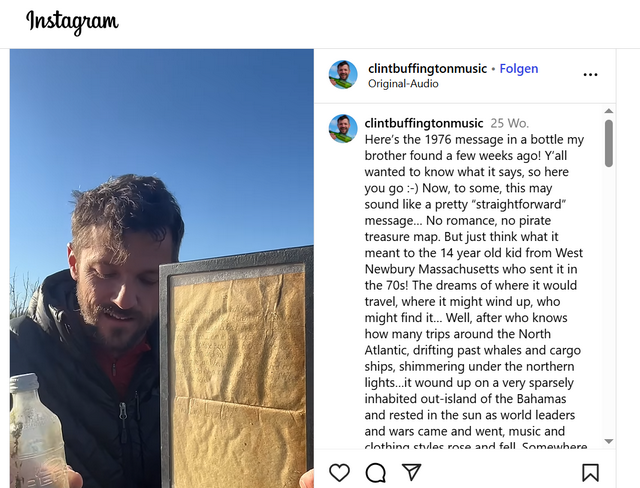The height and width of the screenshot is (488, 640).
Task: Click the caption scrollbar thumb
Action: point(609,143)
